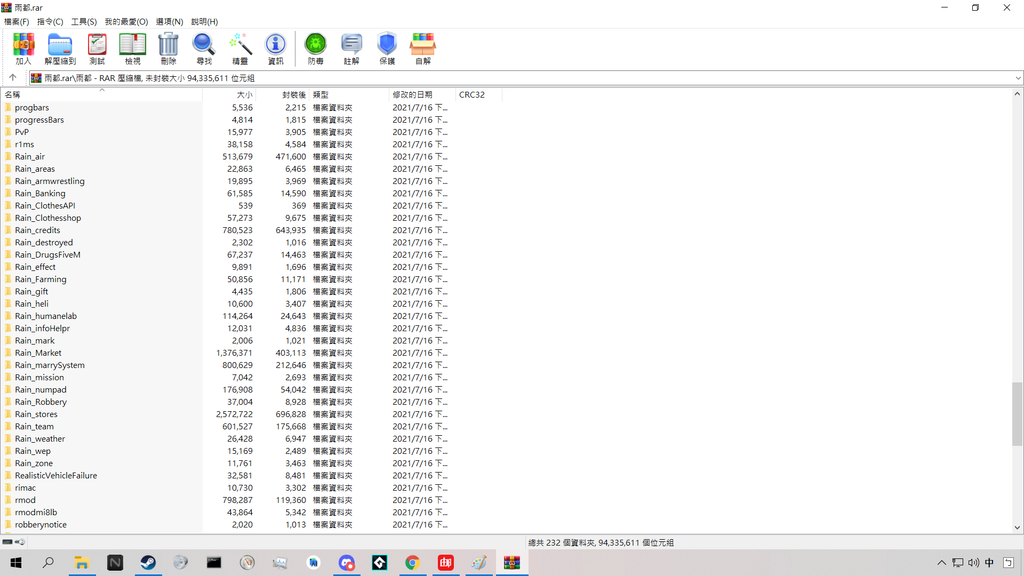Sort by the 大小 column header
This screenshot has height=576, width=1024.
point(229,95)
